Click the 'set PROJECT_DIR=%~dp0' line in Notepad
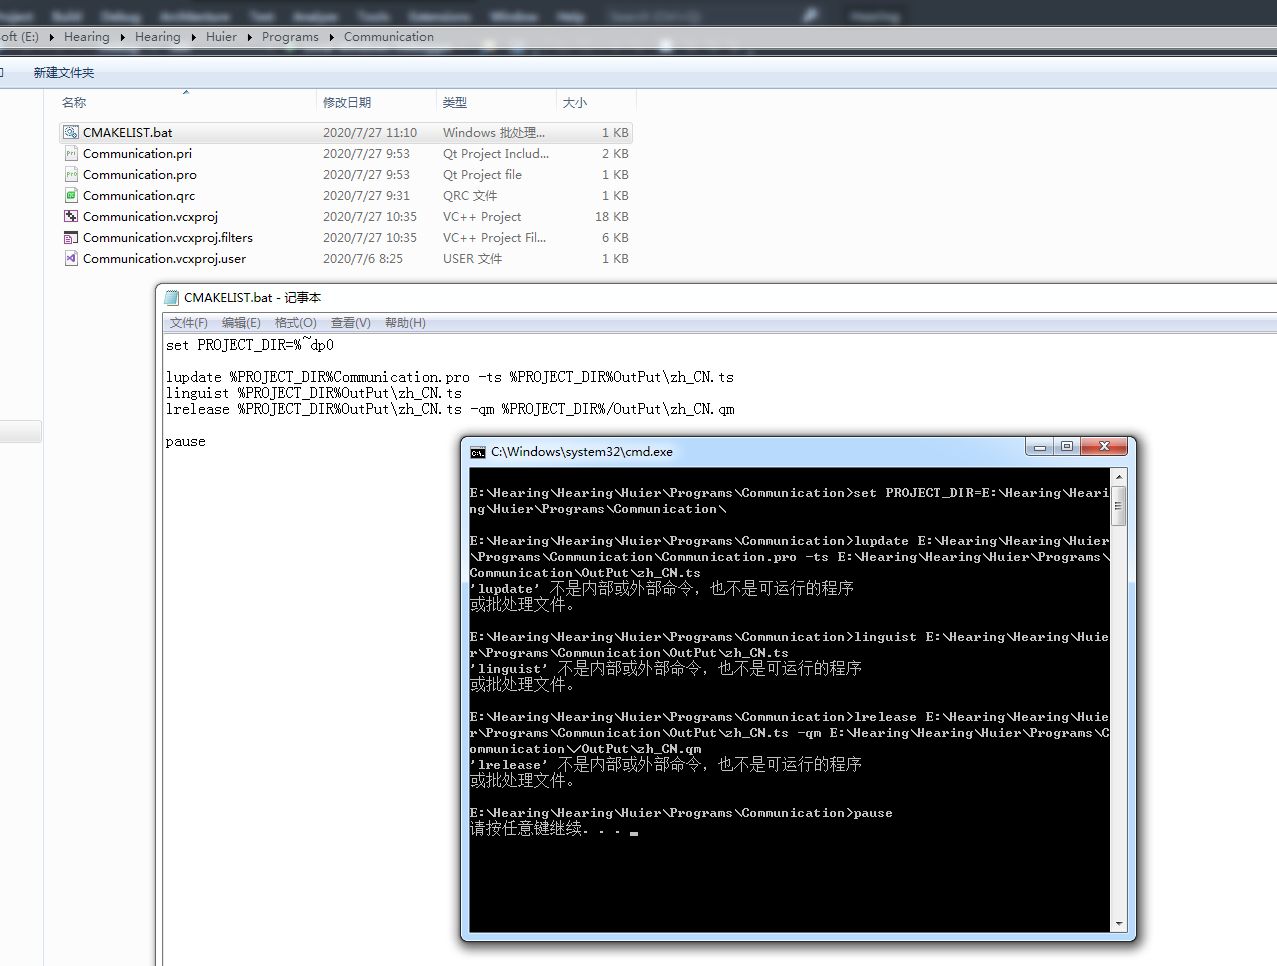This screenshot has height=966, width=1277. click(250, 345)
